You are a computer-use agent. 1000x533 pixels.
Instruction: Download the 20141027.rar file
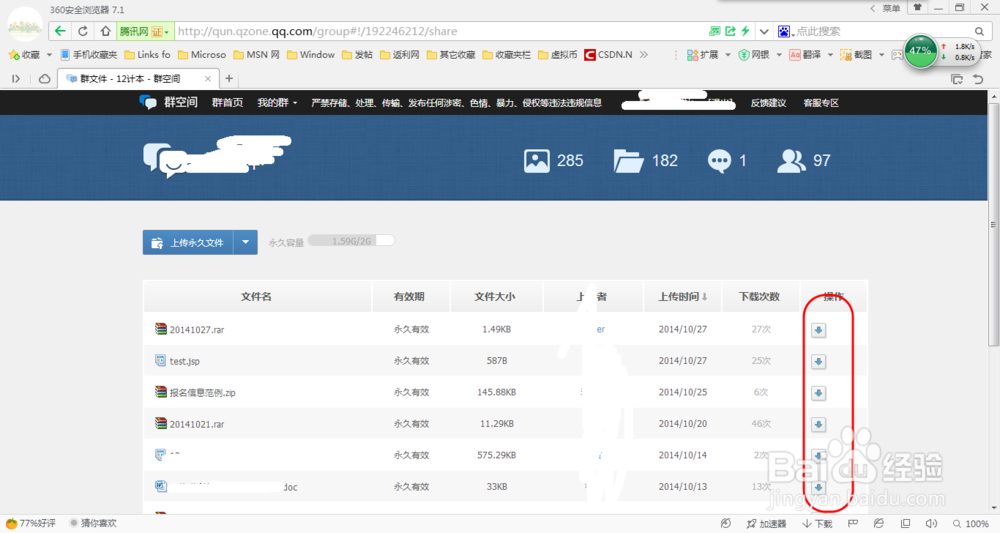point(818,330)
